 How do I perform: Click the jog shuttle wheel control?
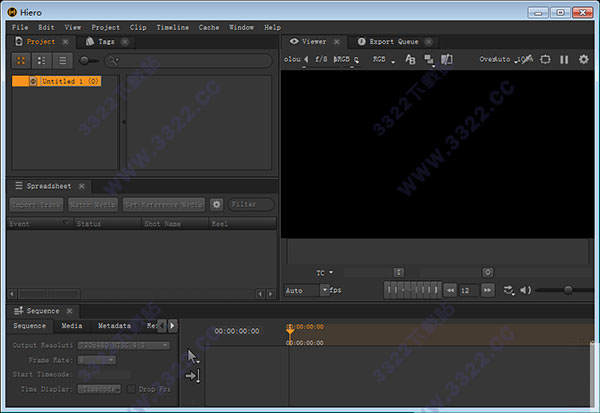pos(412,290)
